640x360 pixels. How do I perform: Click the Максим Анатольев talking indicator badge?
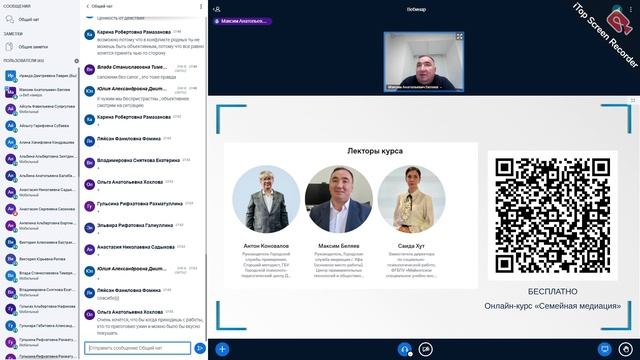pyautogui.click(x=242, y=21)
